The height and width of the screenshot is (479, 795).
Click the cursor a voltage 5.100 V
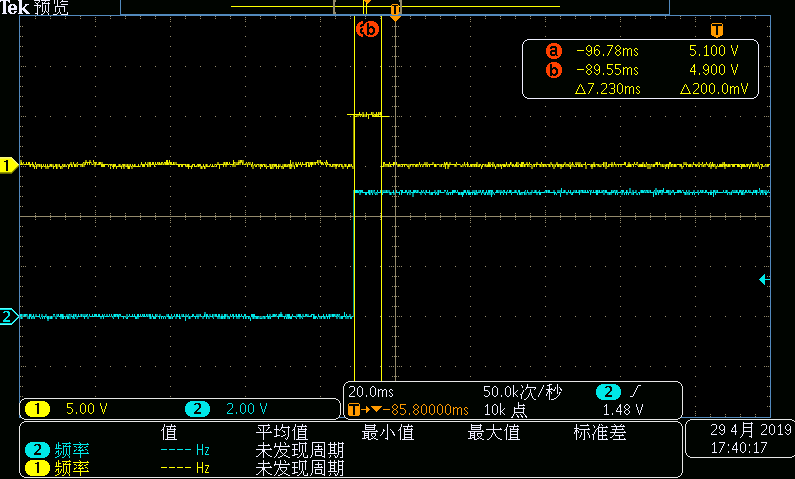pos(714,51)
